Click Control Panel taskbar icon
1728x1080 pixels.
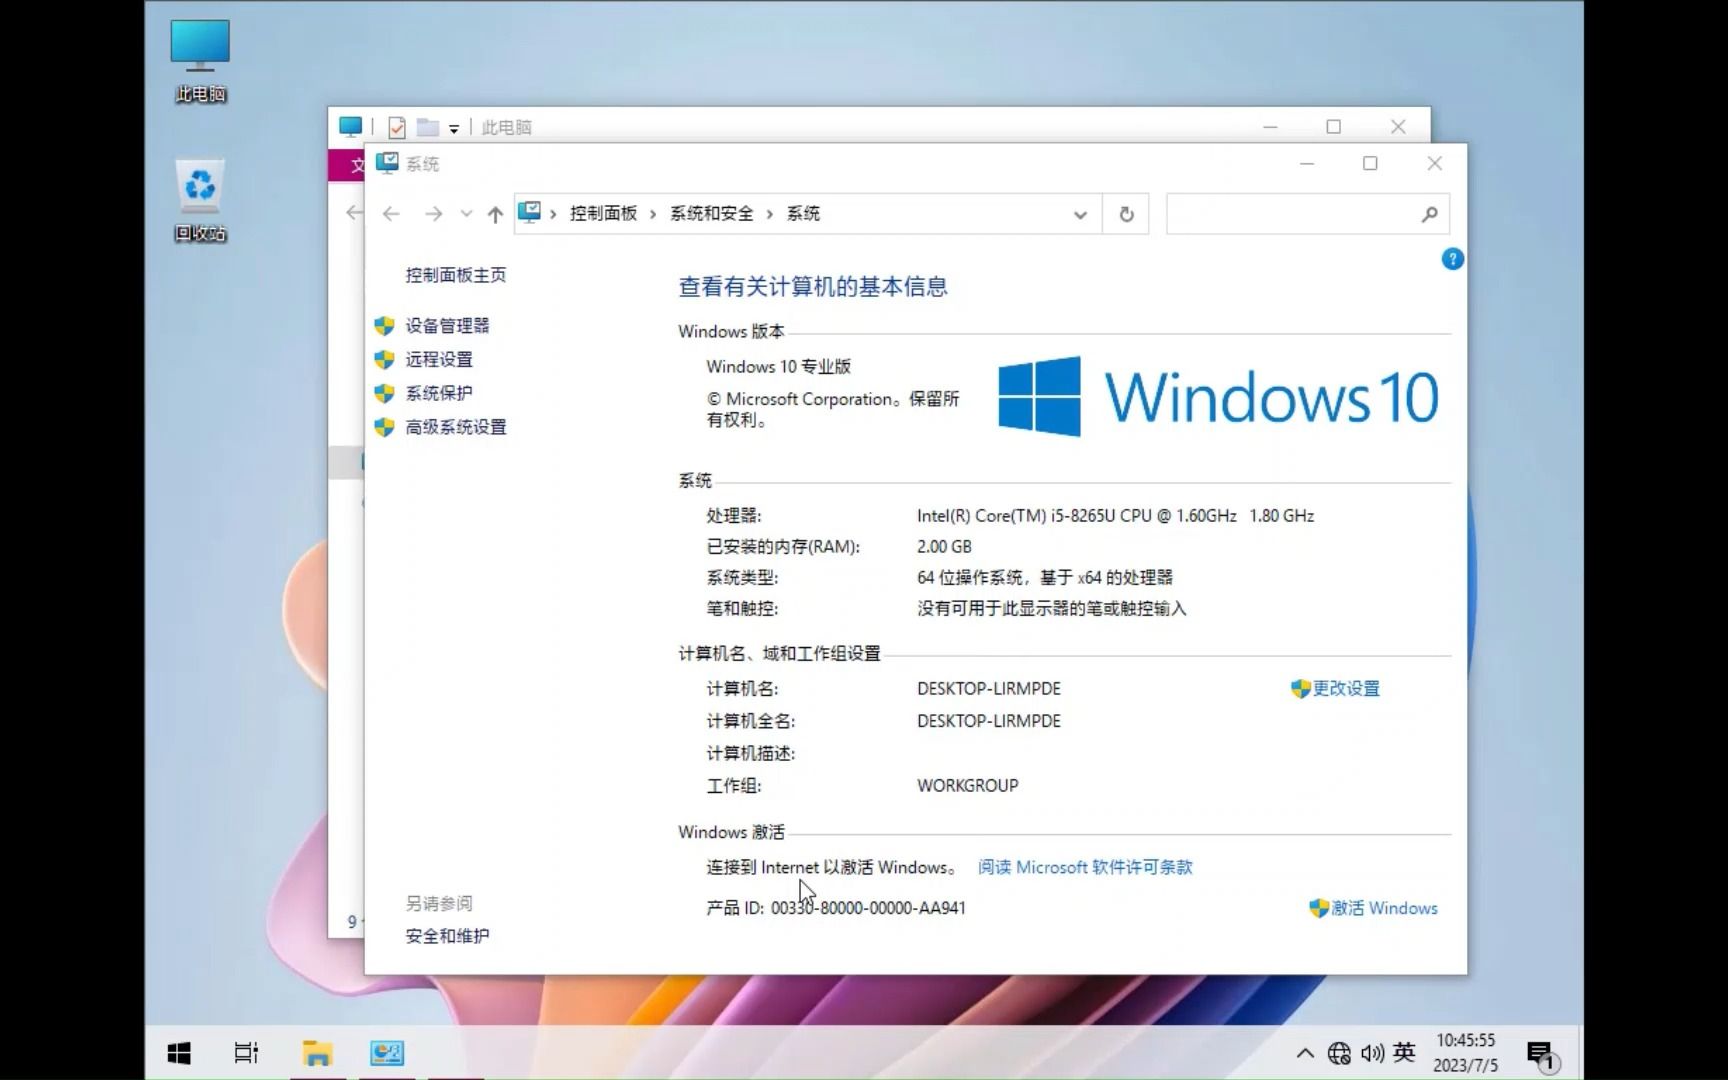coord(387,1053)
